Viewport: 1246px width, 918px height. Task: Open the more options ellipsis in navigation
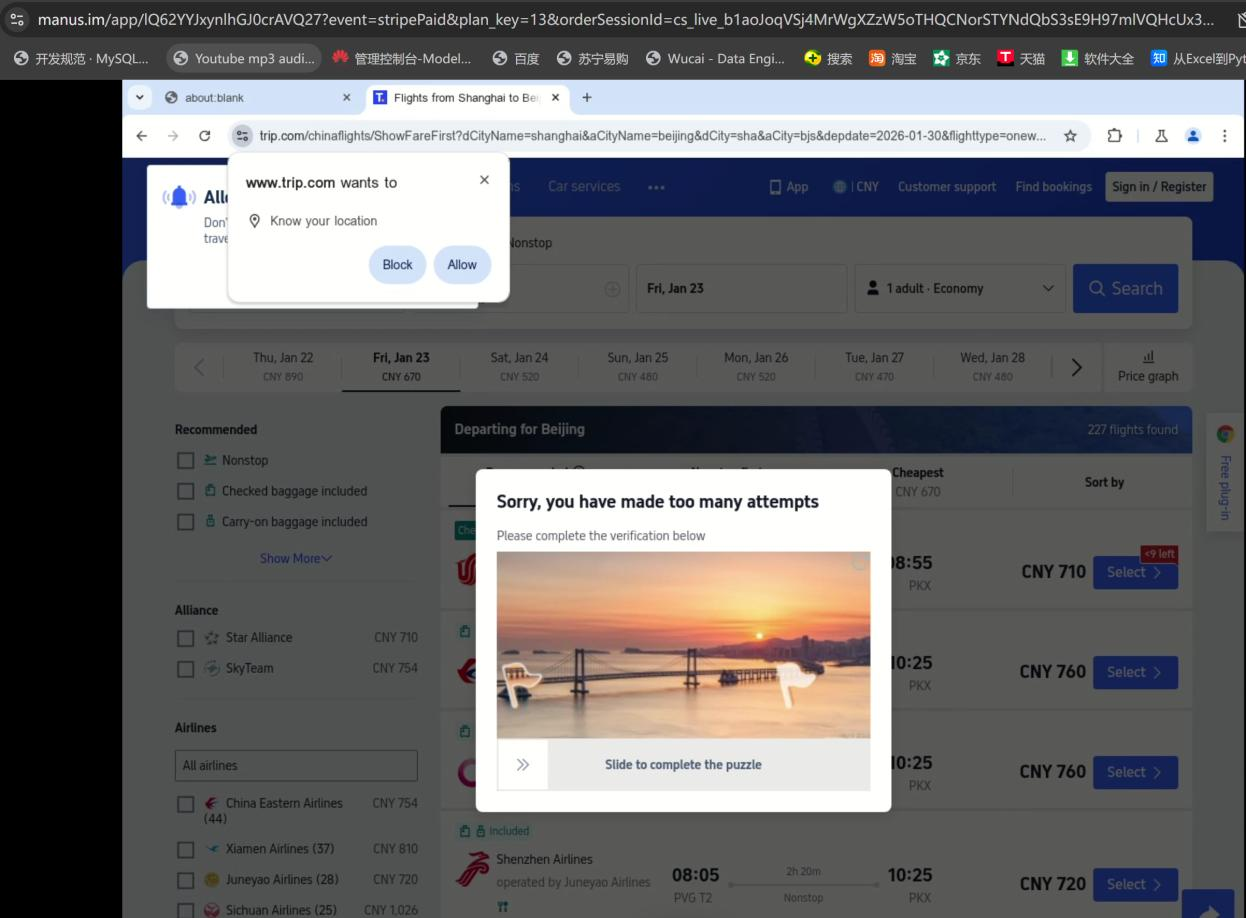tap(656, 187)
